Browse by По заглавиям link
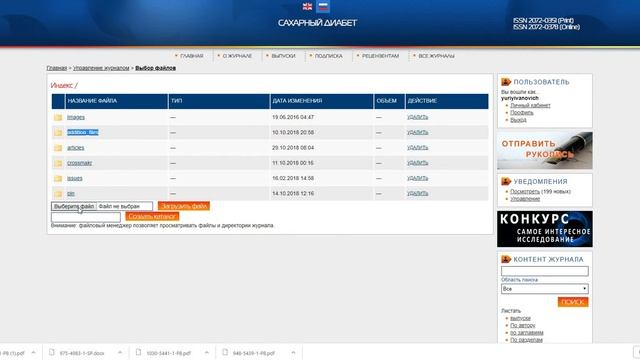Viewport: 640px width, 360px height. click(527, 333)
